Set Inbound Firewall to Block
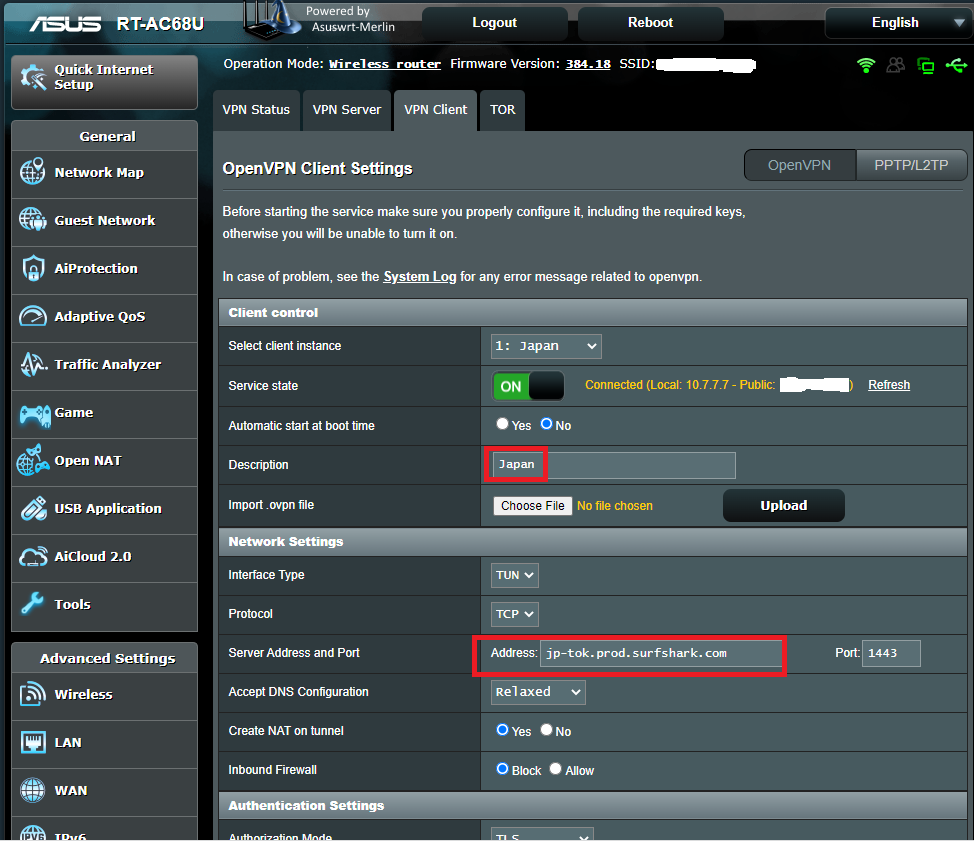 [x=503, y=769]
